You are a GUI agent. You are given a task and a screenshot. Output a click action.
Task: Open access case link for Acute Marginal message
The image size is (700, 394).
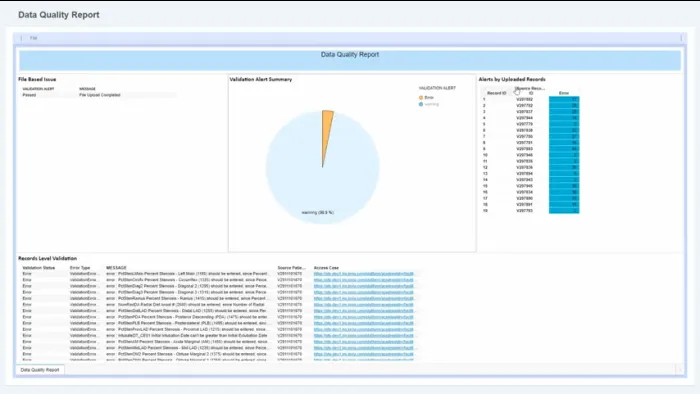(364, 342)
